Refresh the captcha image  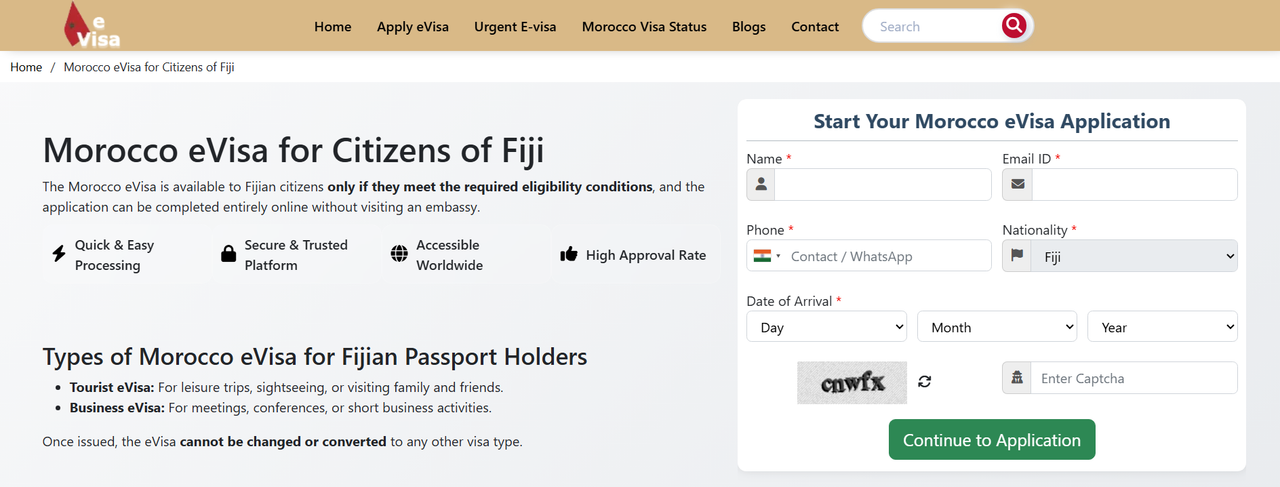click(x=925, y=381)
